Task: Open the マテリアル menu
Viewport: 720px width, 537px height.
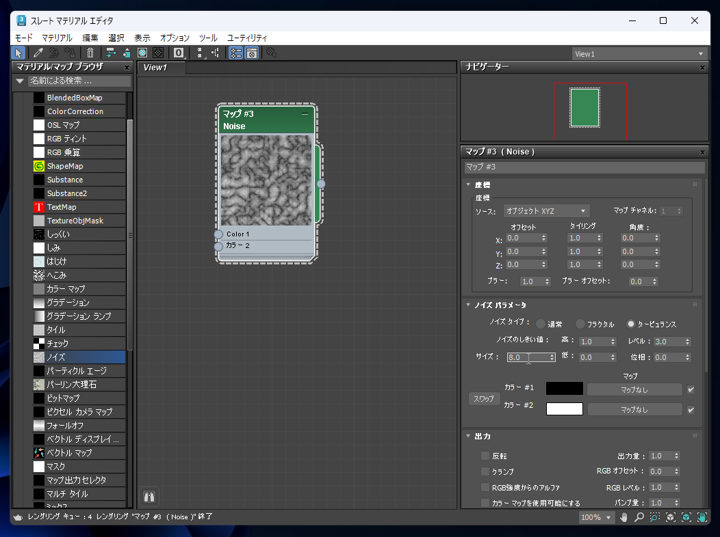Action: (x=57, y=38)
